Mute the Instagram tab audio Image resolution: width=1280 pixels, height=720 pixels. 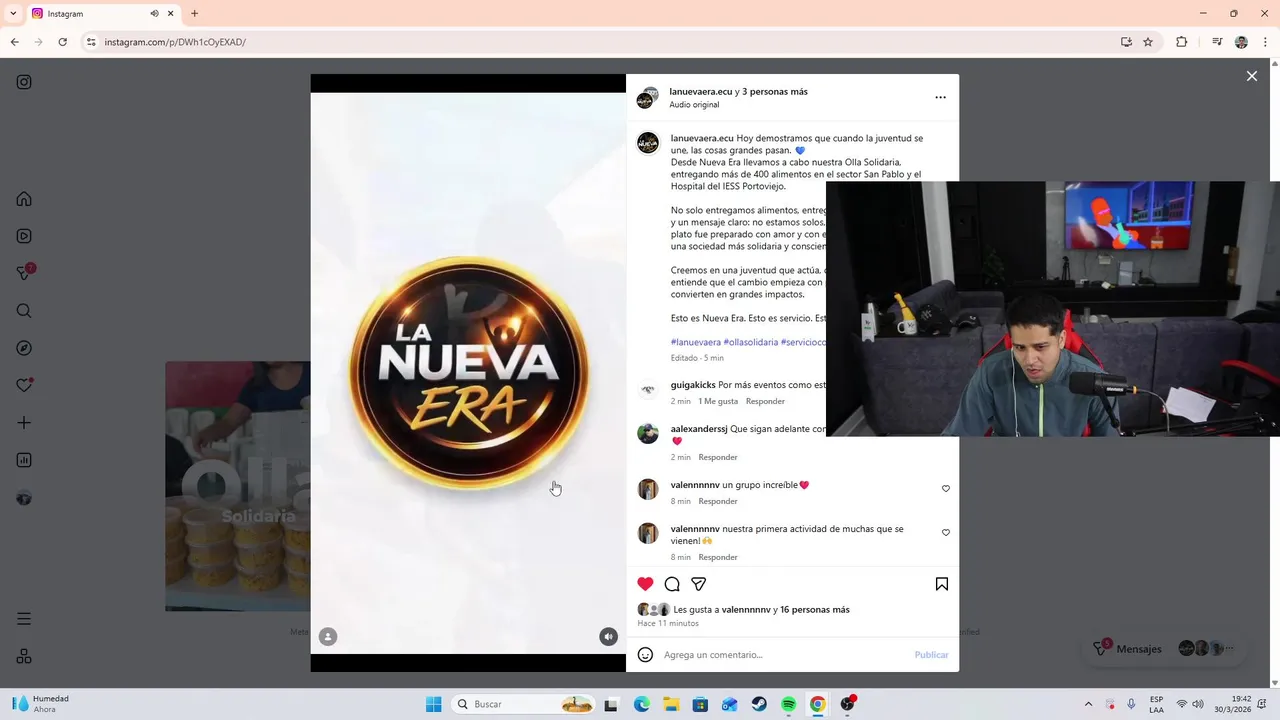click(154, 13)
